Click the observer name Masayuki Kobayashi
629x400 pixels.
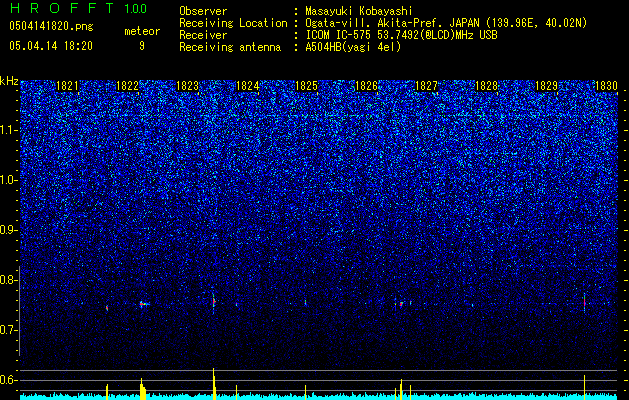tap(359, 11)
